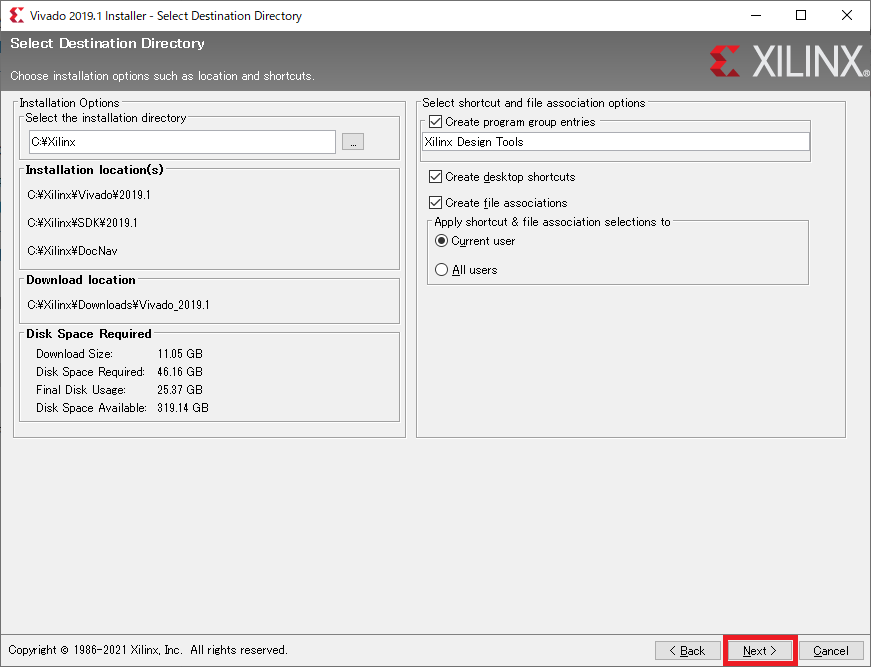The image size is (871, 667).
Task: Minimize the Vivado installer window
Action: (756, 16)
